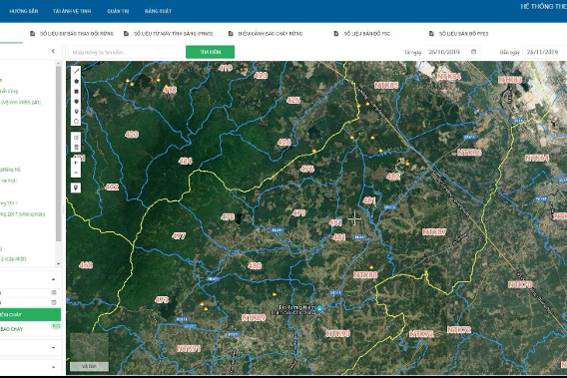The height and width of the screenshot is (378, 567).
Task: Open the Số liệu bản đồ FSC tab
Action: [x=362, y=34]
